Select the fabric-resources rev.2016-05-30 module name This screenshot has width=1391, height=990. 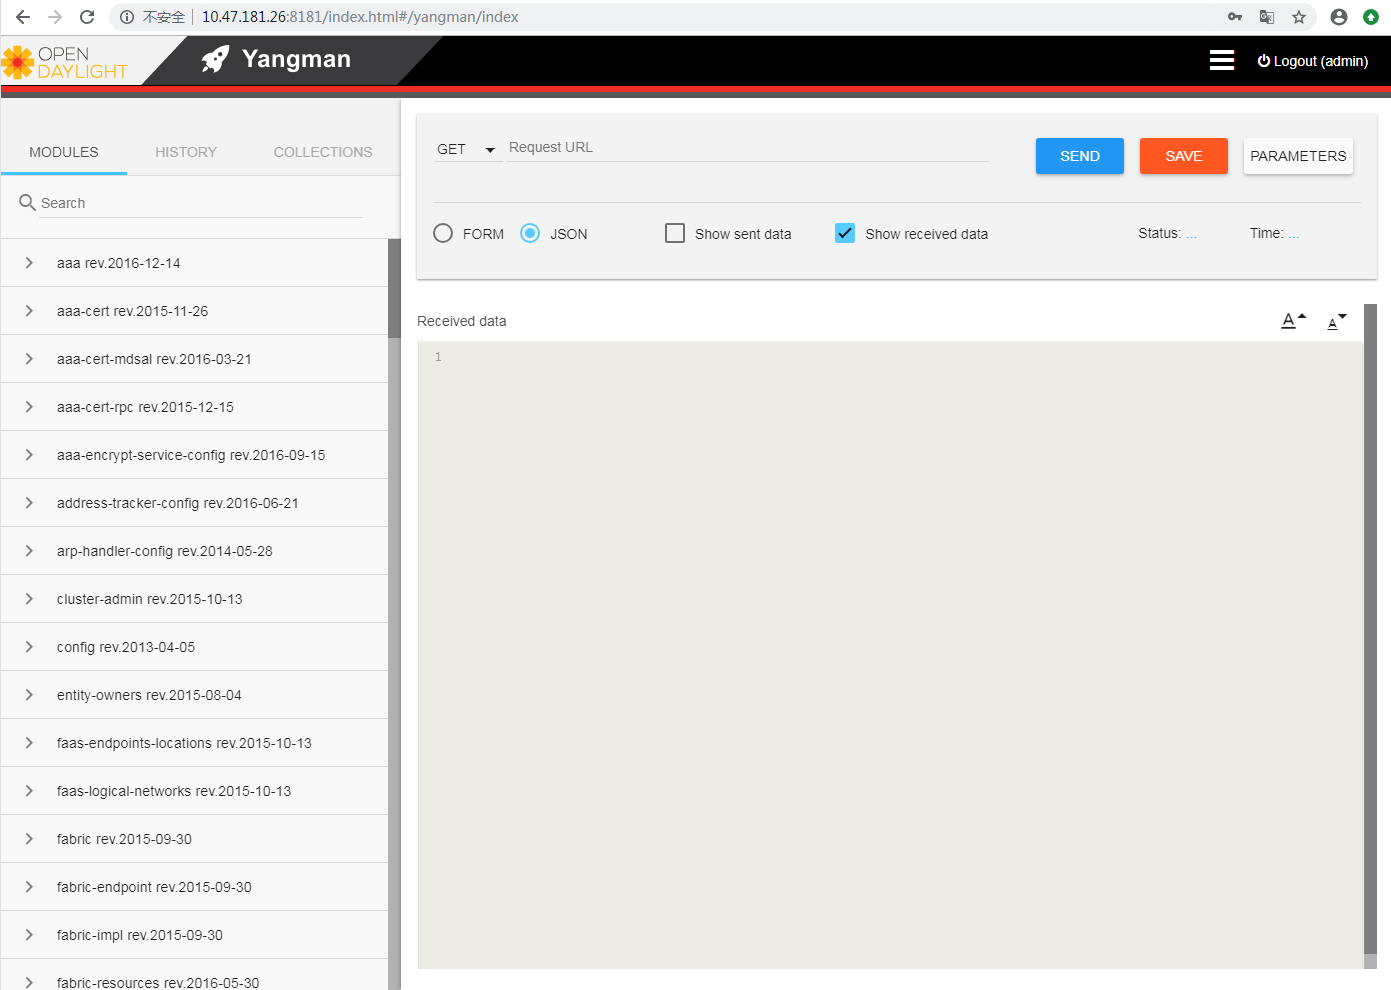pos(158,983)
